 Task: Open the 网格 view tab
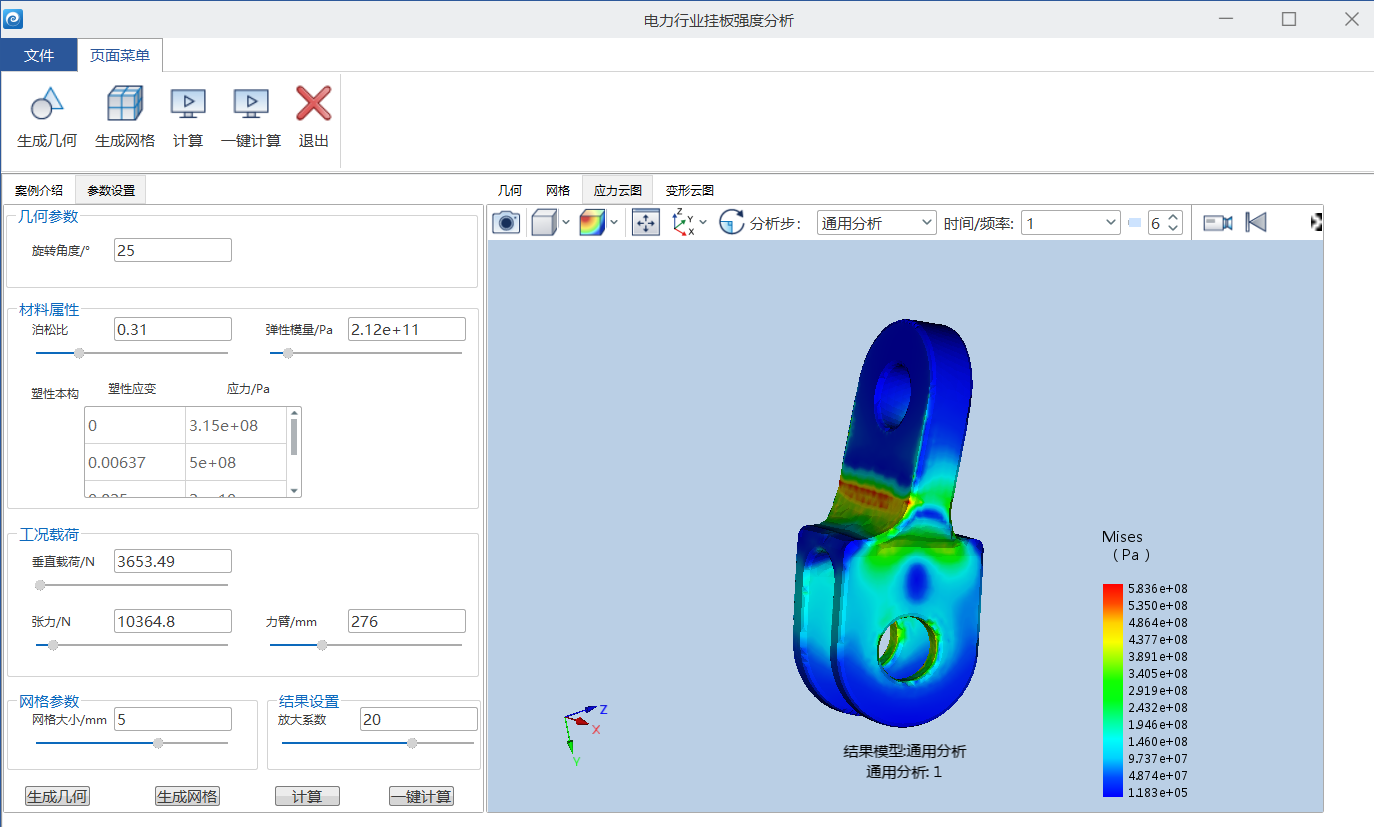coord(558,190)
